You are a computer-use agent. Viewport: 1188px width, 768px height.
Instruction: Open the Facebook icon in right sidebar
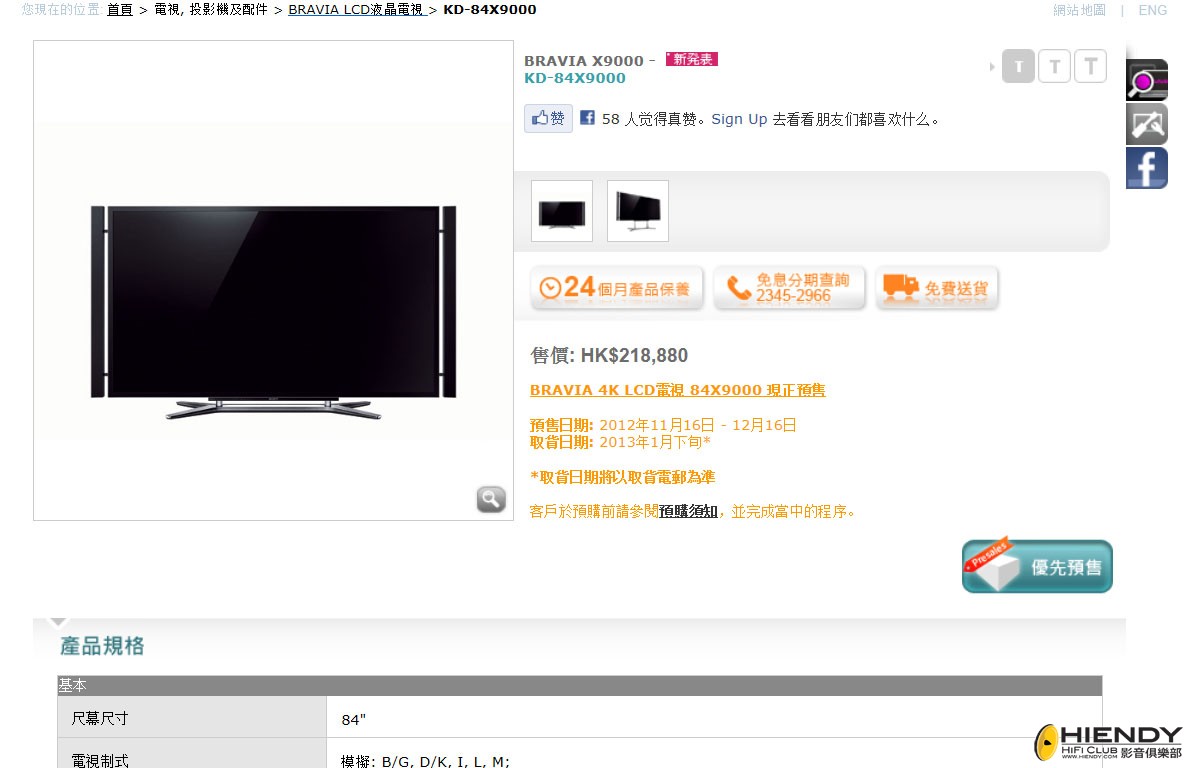1146,167
